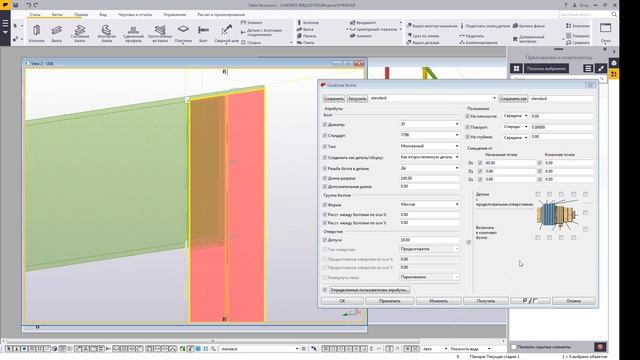Switch to the Сталь ribbon tab
640x360 pixels.
35,15
